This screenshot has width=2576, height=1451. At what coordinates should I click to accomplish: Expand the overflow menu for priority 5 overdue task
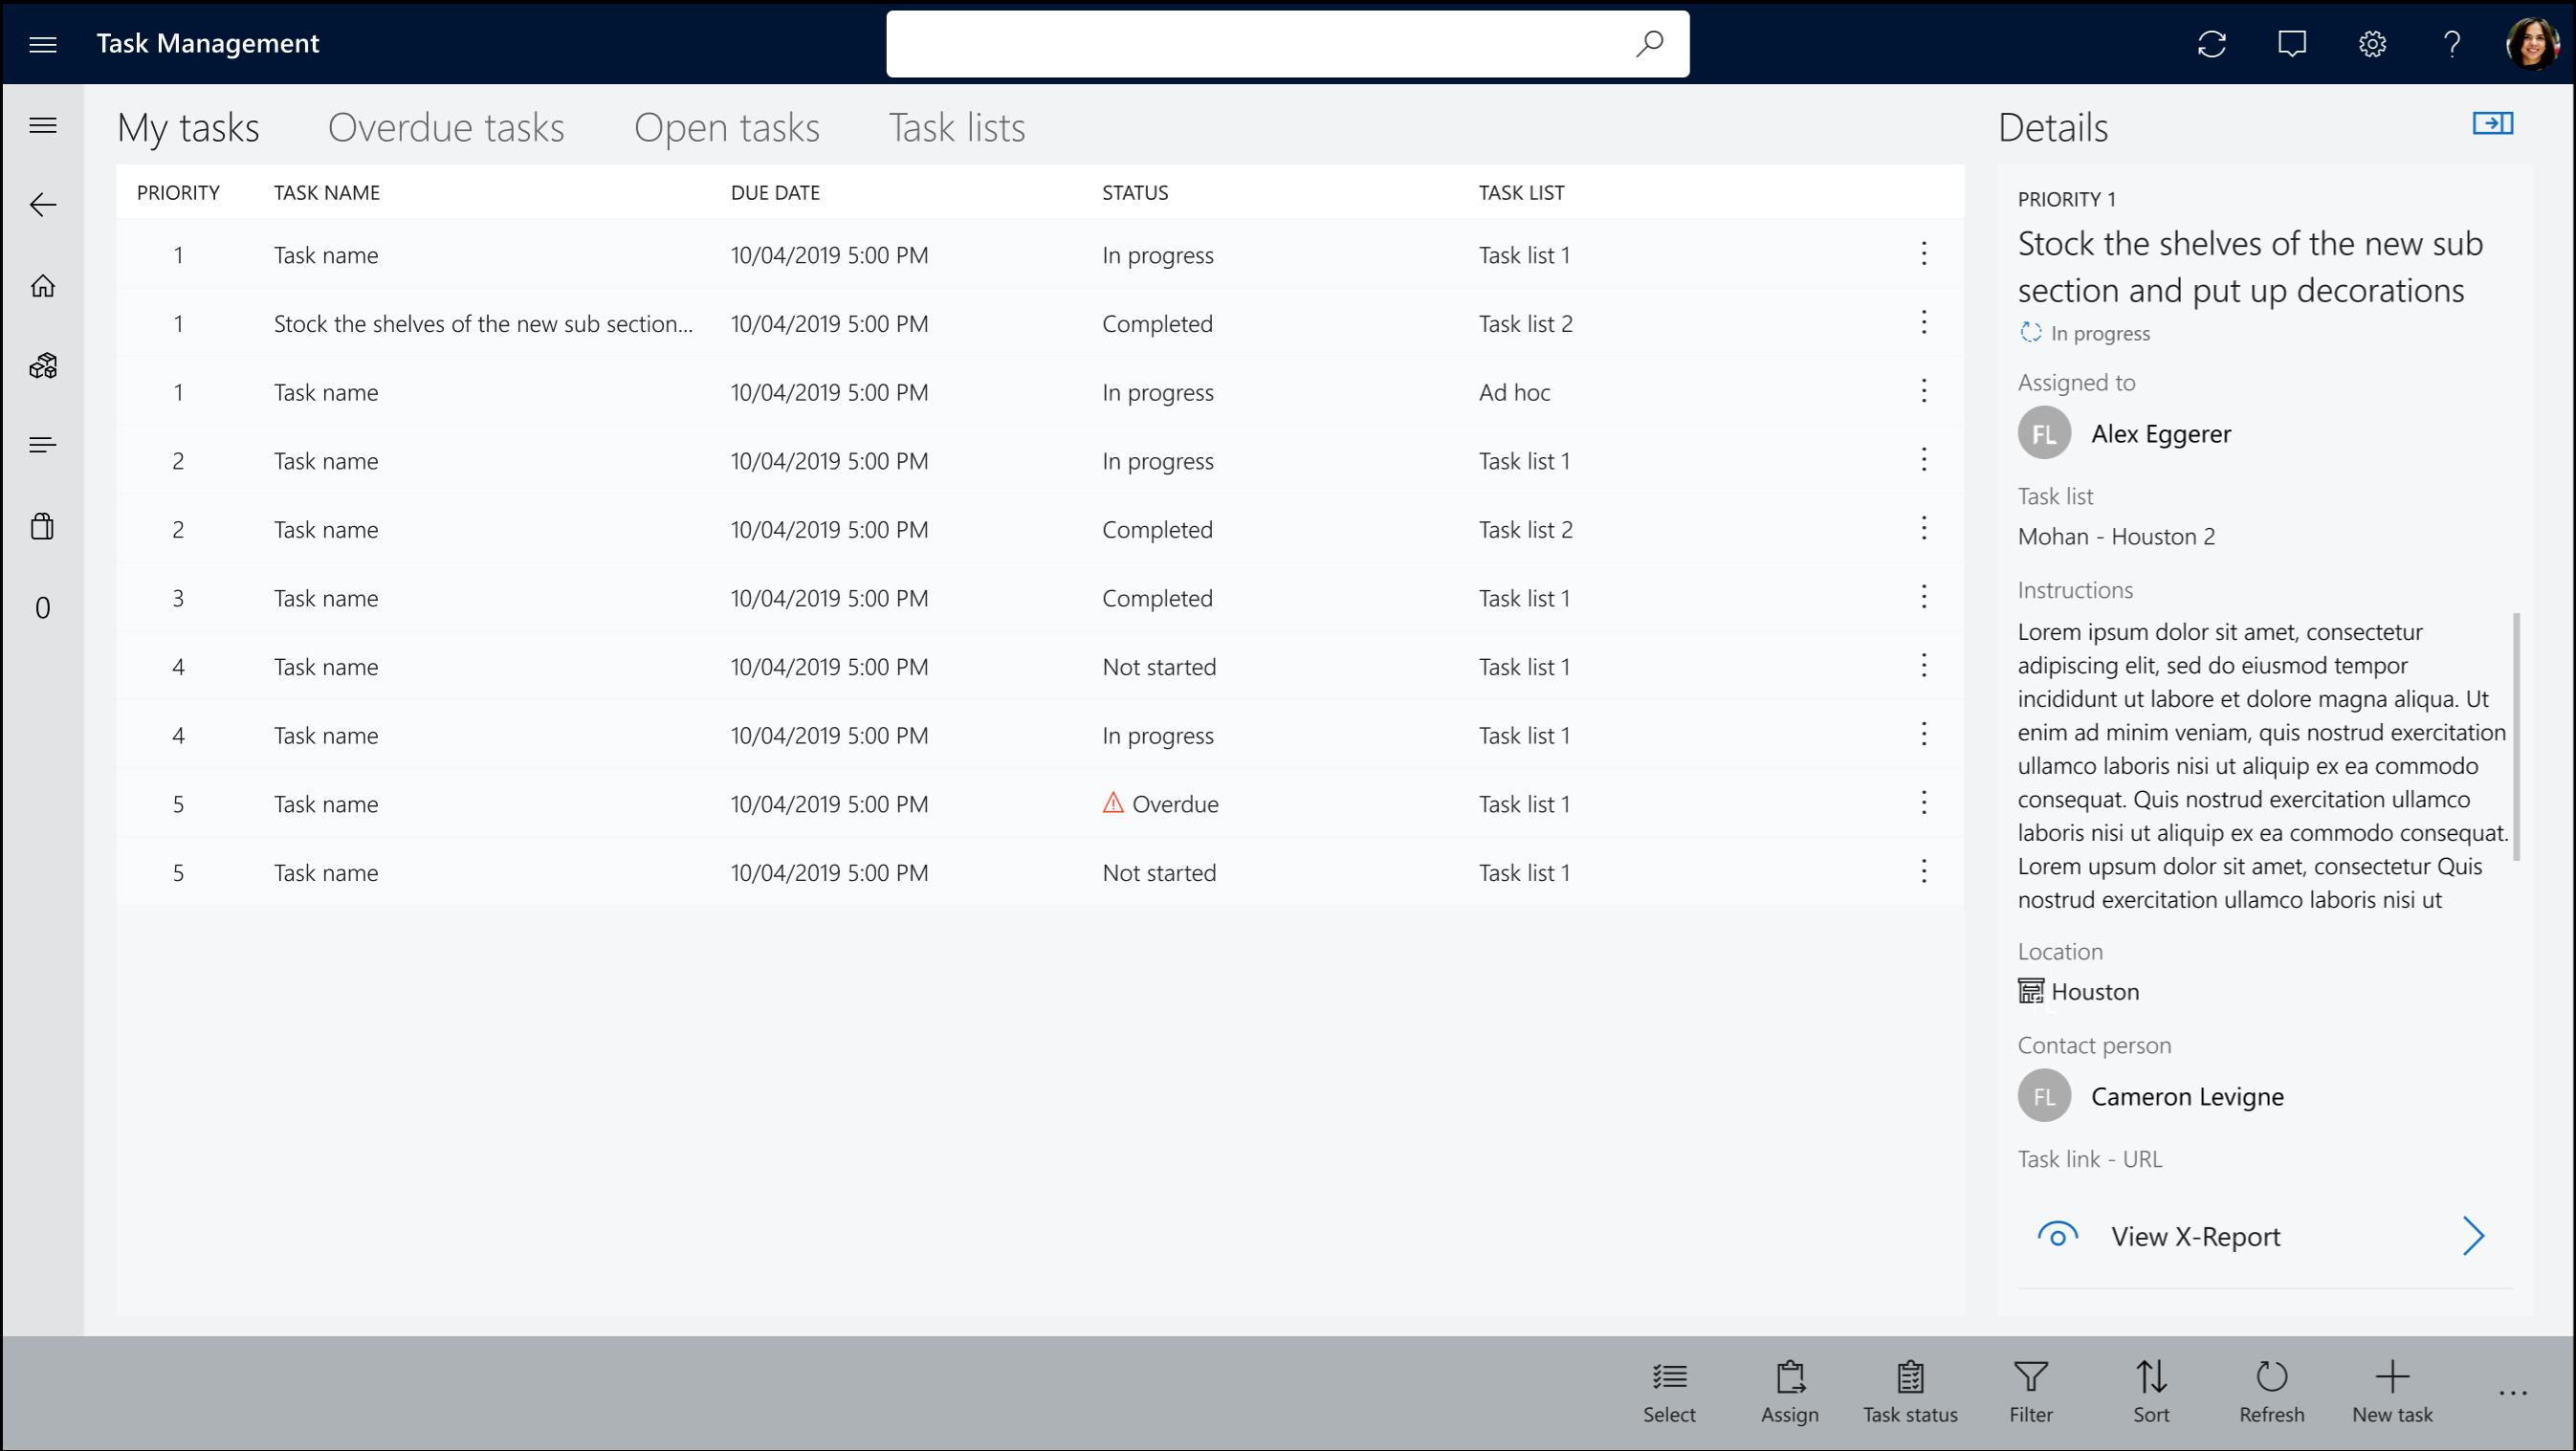[x=1924, y=802]
